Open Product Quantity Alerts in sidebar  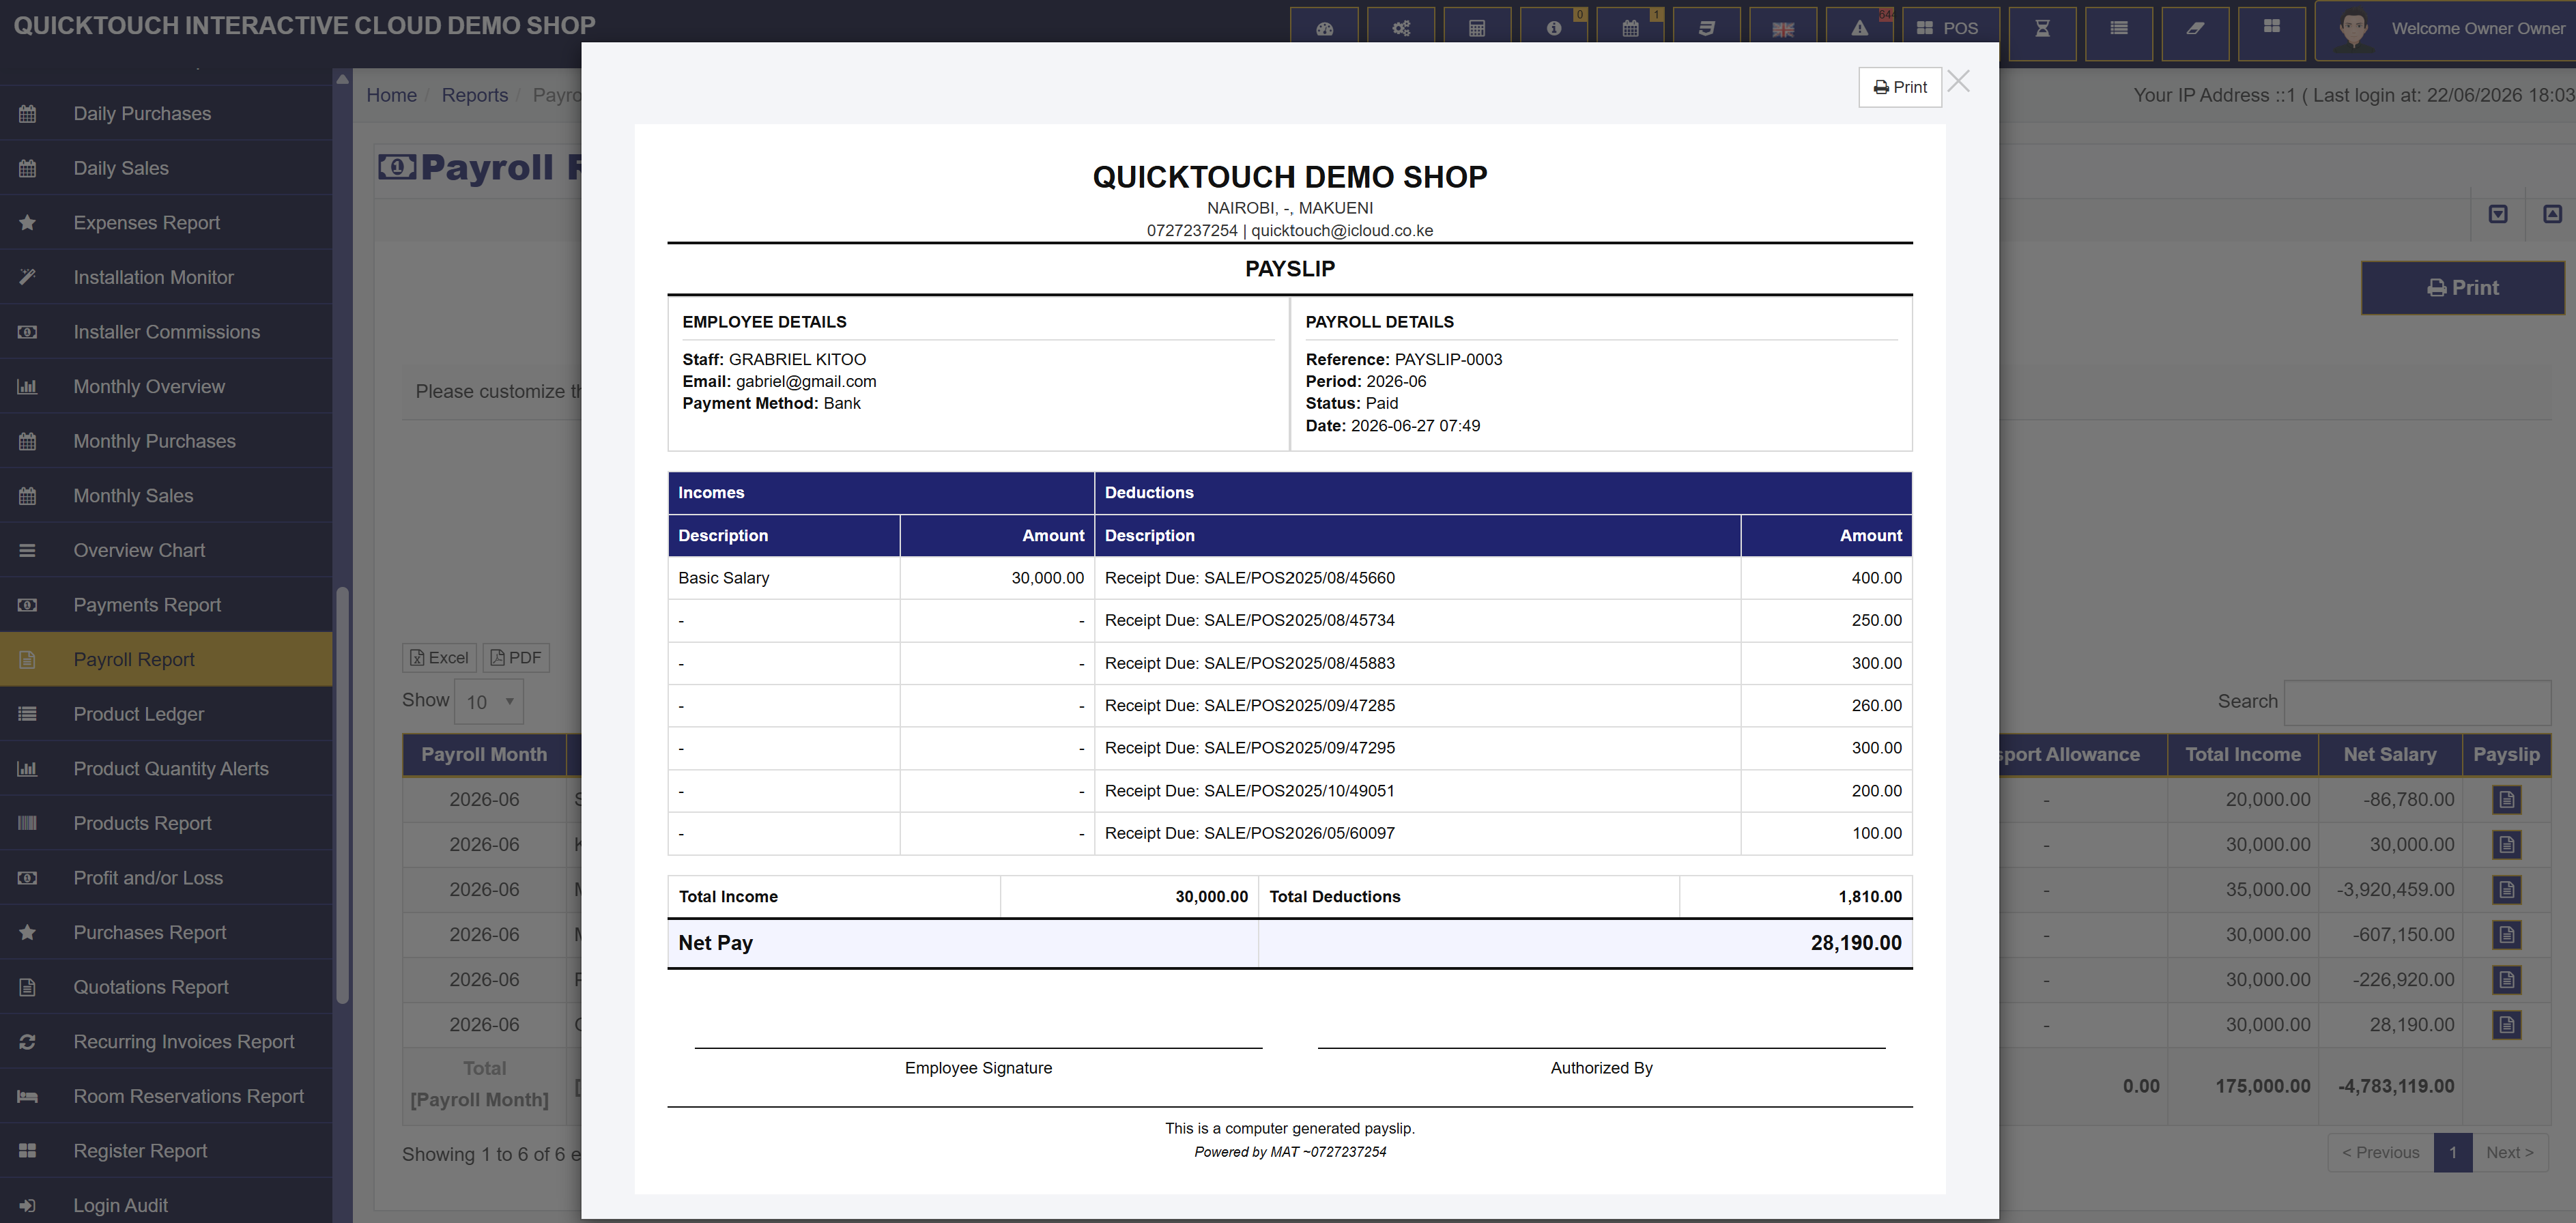pyautogui.click(x=166, y=769)
